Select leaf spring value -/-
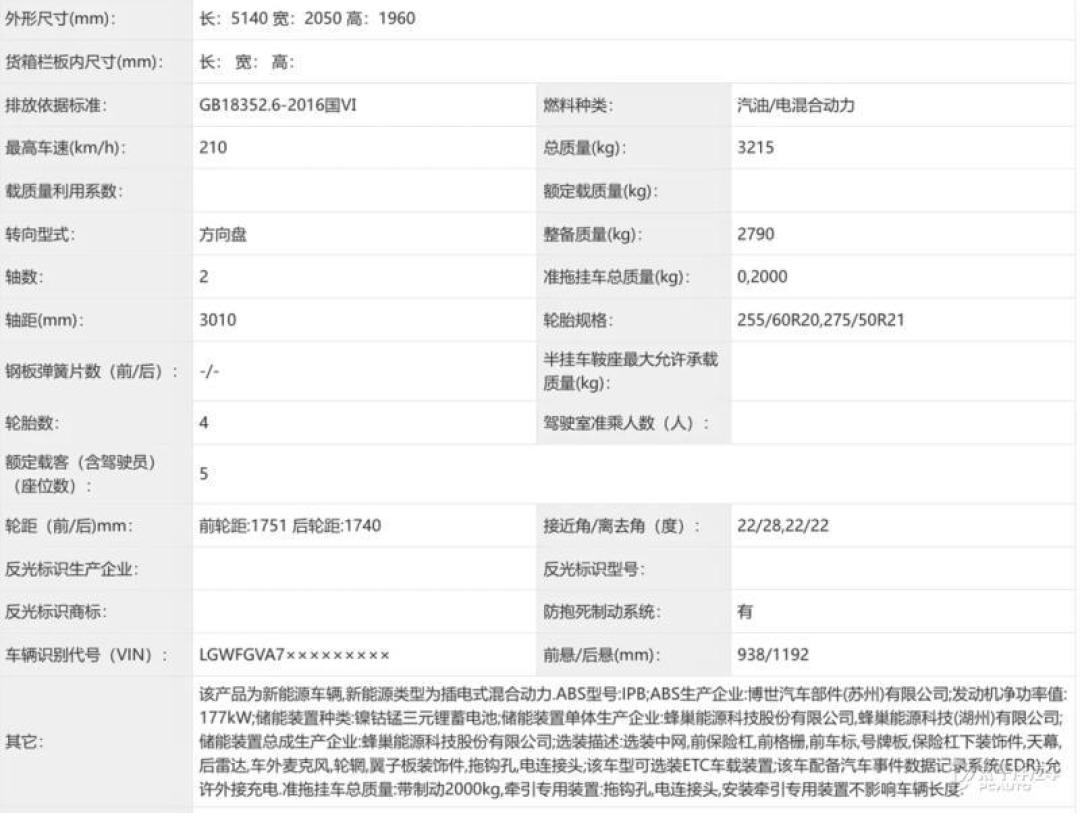1080x813 pixels. pyautogui.click(x=209, y=372)
